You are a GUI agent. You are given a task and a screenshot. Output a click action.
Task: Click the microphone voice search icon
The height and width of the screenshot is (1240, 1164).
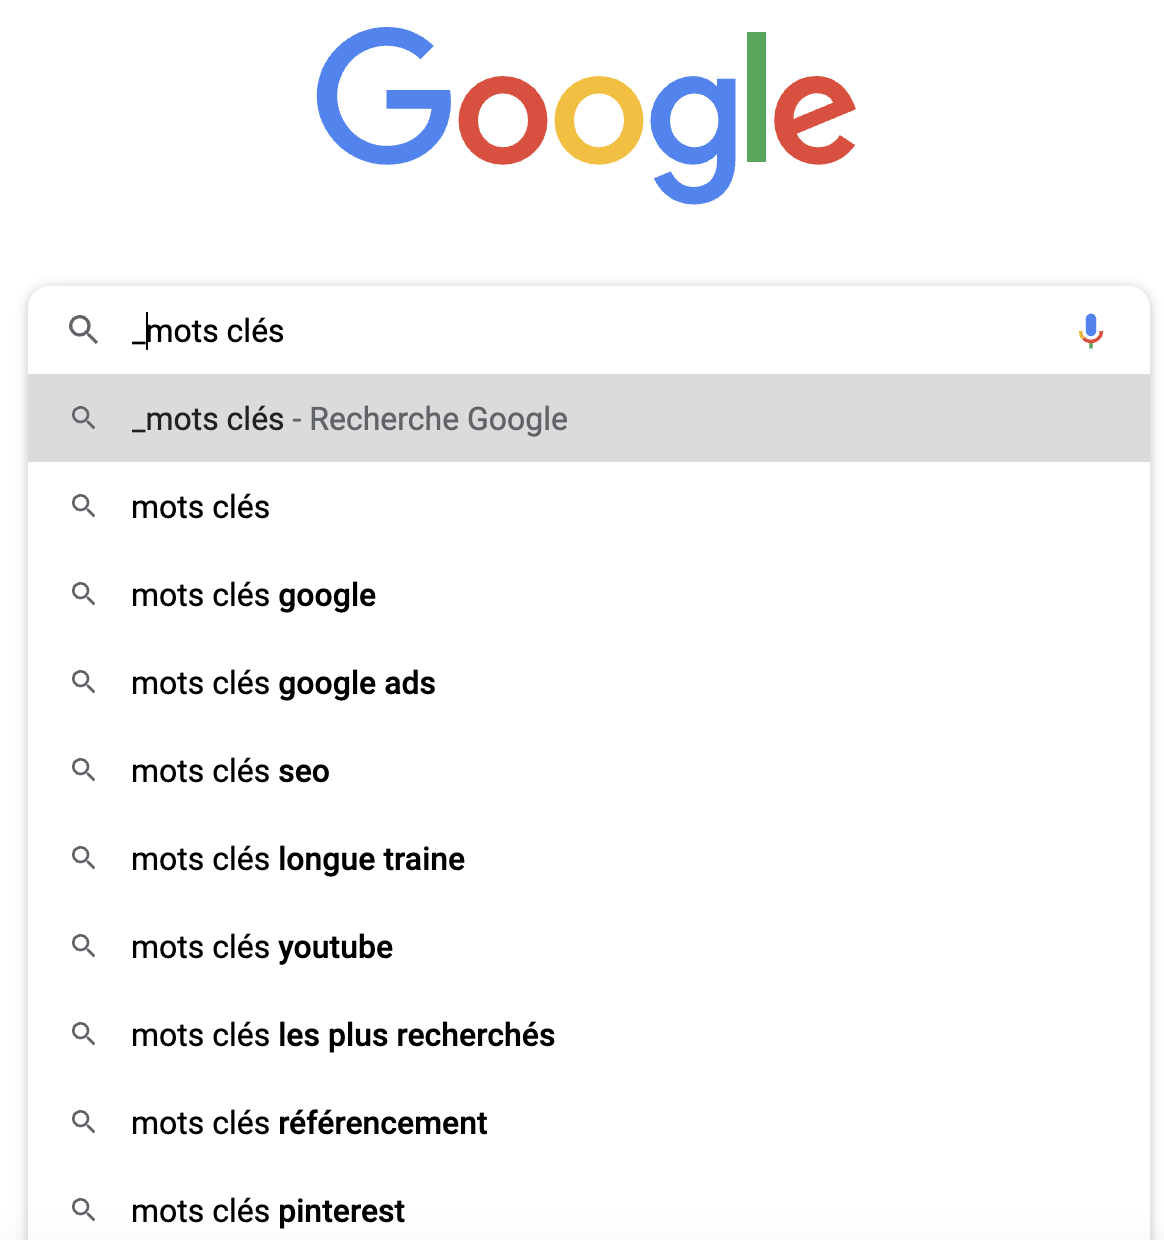pyautogui.click(x=1090, y=330)
